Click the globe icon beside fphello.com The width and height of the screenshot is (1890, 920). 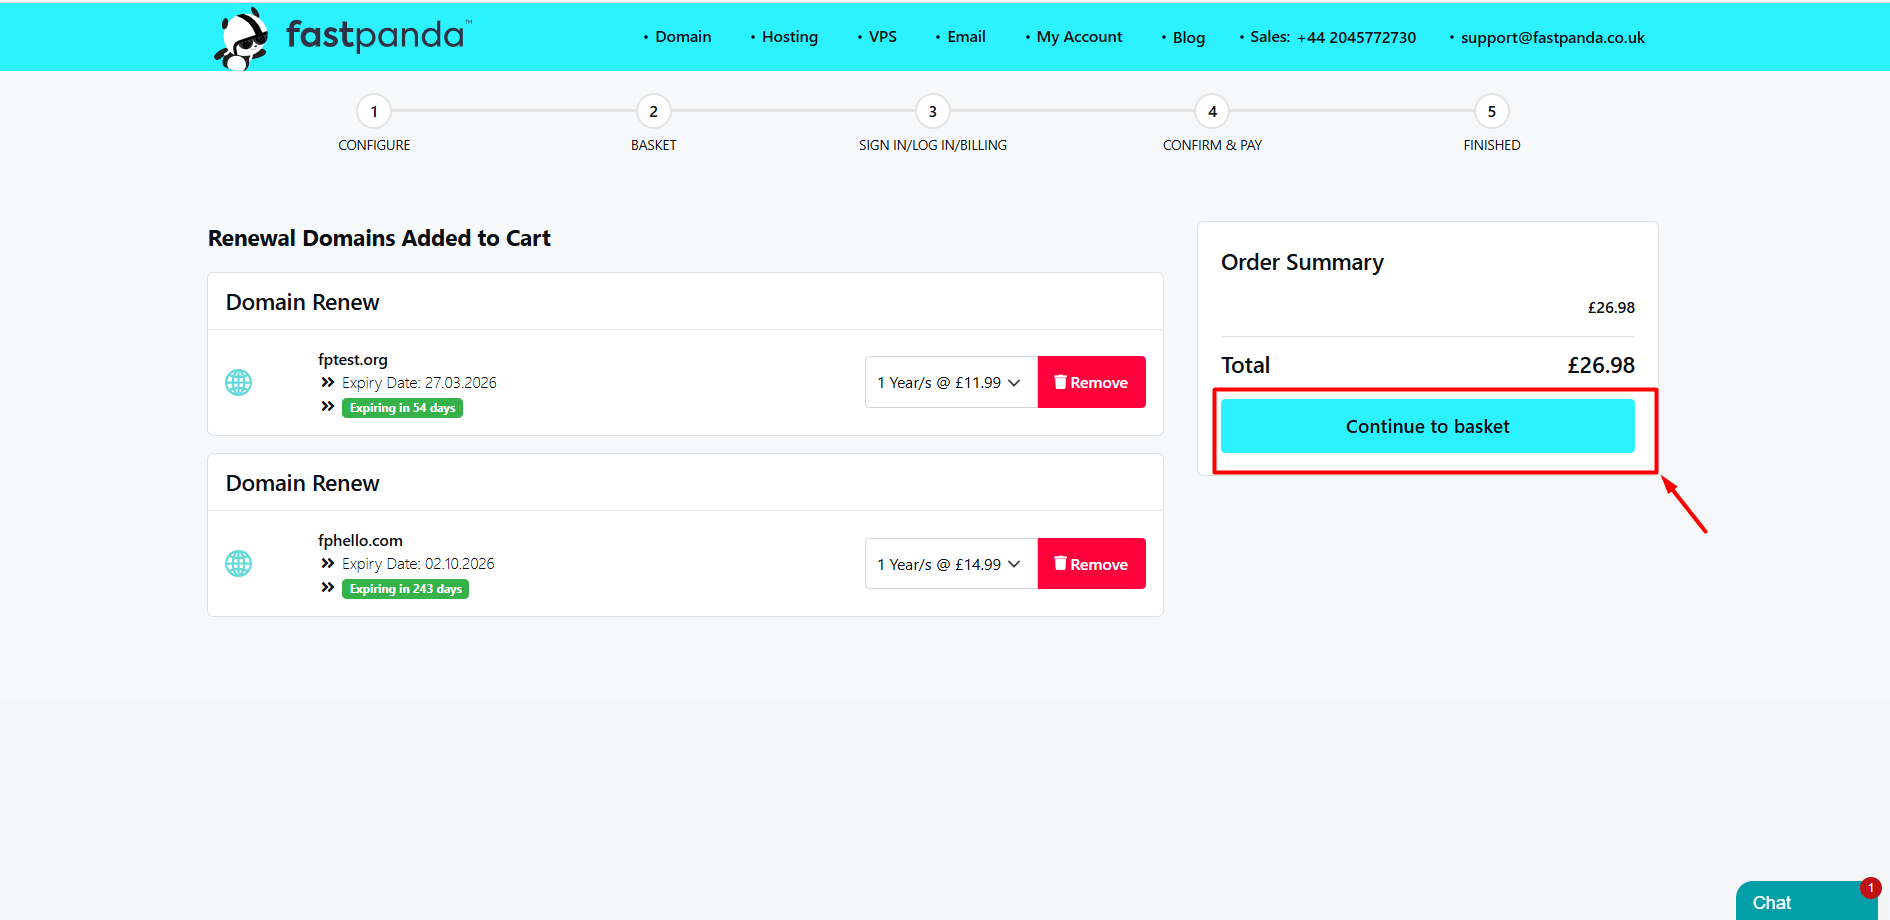[238, 564]
